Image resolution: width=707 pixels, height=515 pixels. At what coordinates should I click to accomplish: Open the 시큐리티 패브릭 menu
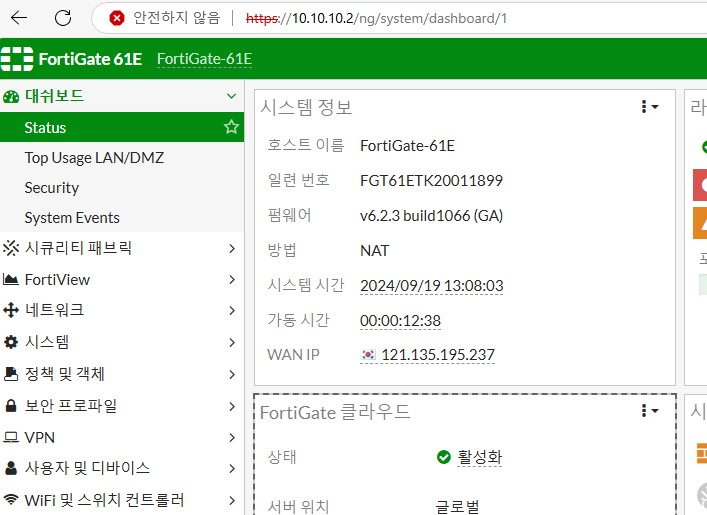78,248
